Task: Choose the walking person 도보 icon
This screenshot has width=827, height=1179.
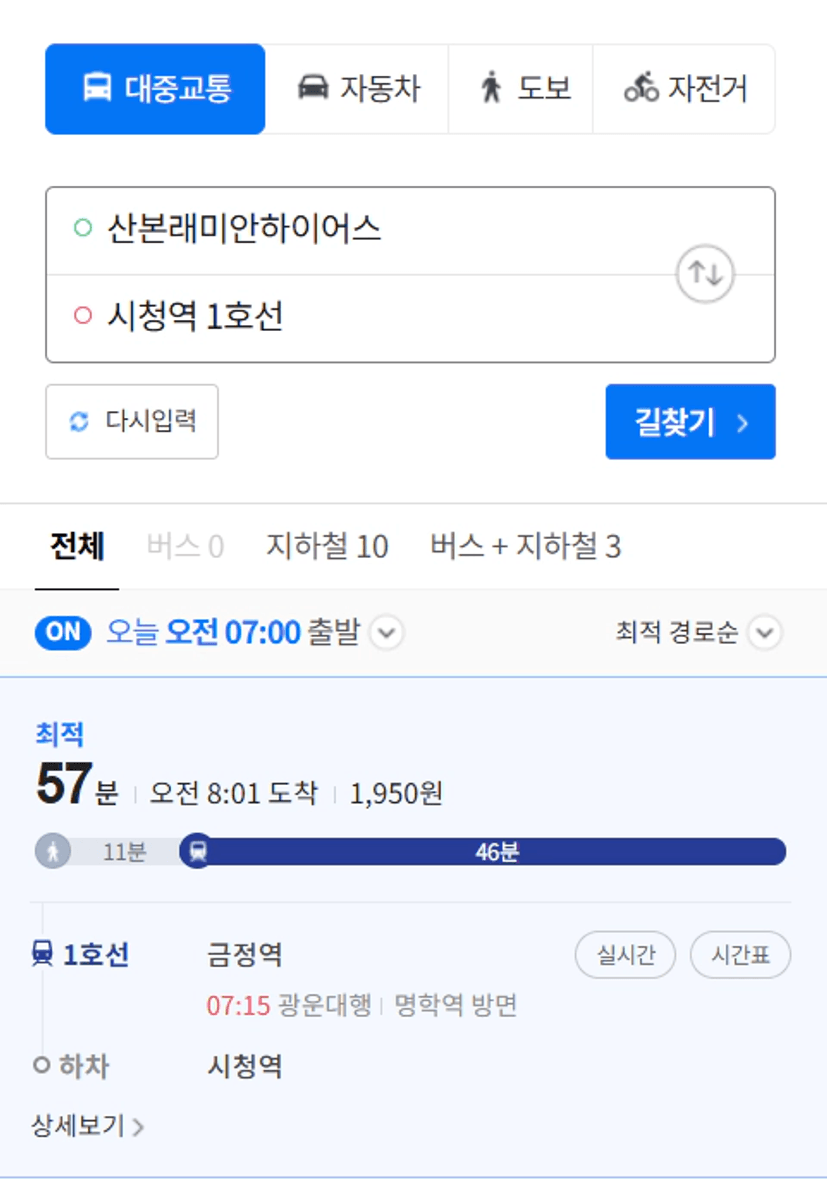Action: pos(491,87)
